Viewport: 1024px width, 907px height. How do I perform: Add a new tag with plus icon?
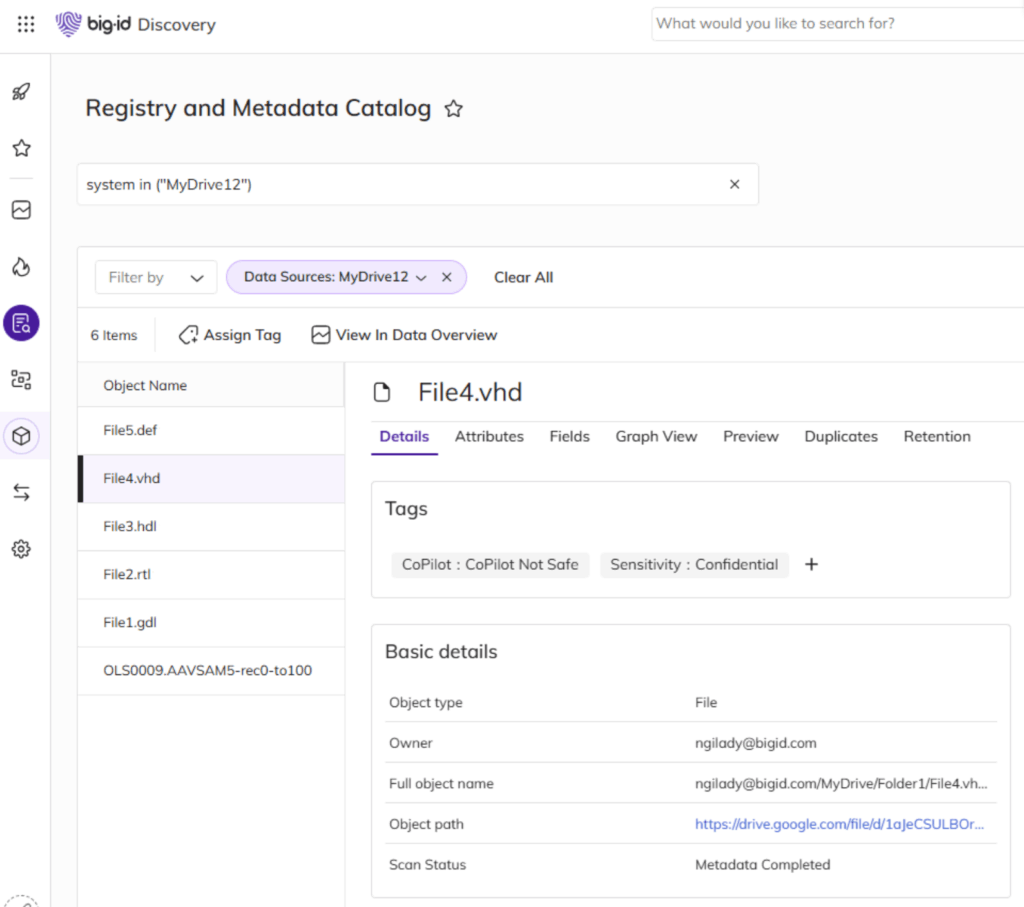point(812,565)
